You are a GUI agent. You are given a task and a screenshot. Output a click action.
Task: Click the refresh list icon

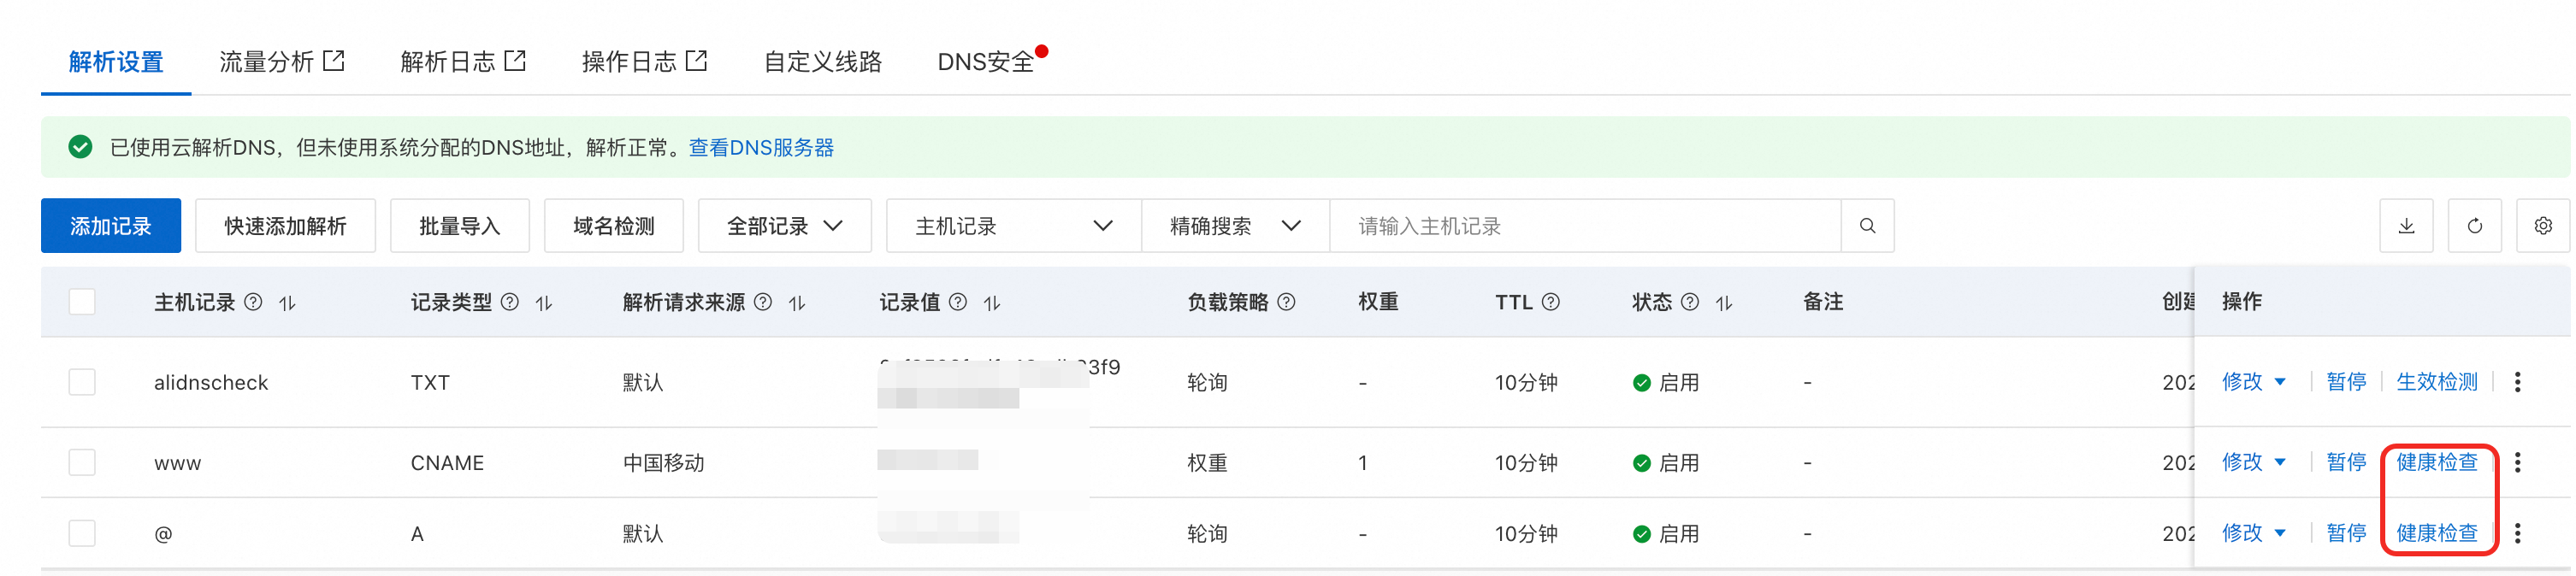[2474, 226]
